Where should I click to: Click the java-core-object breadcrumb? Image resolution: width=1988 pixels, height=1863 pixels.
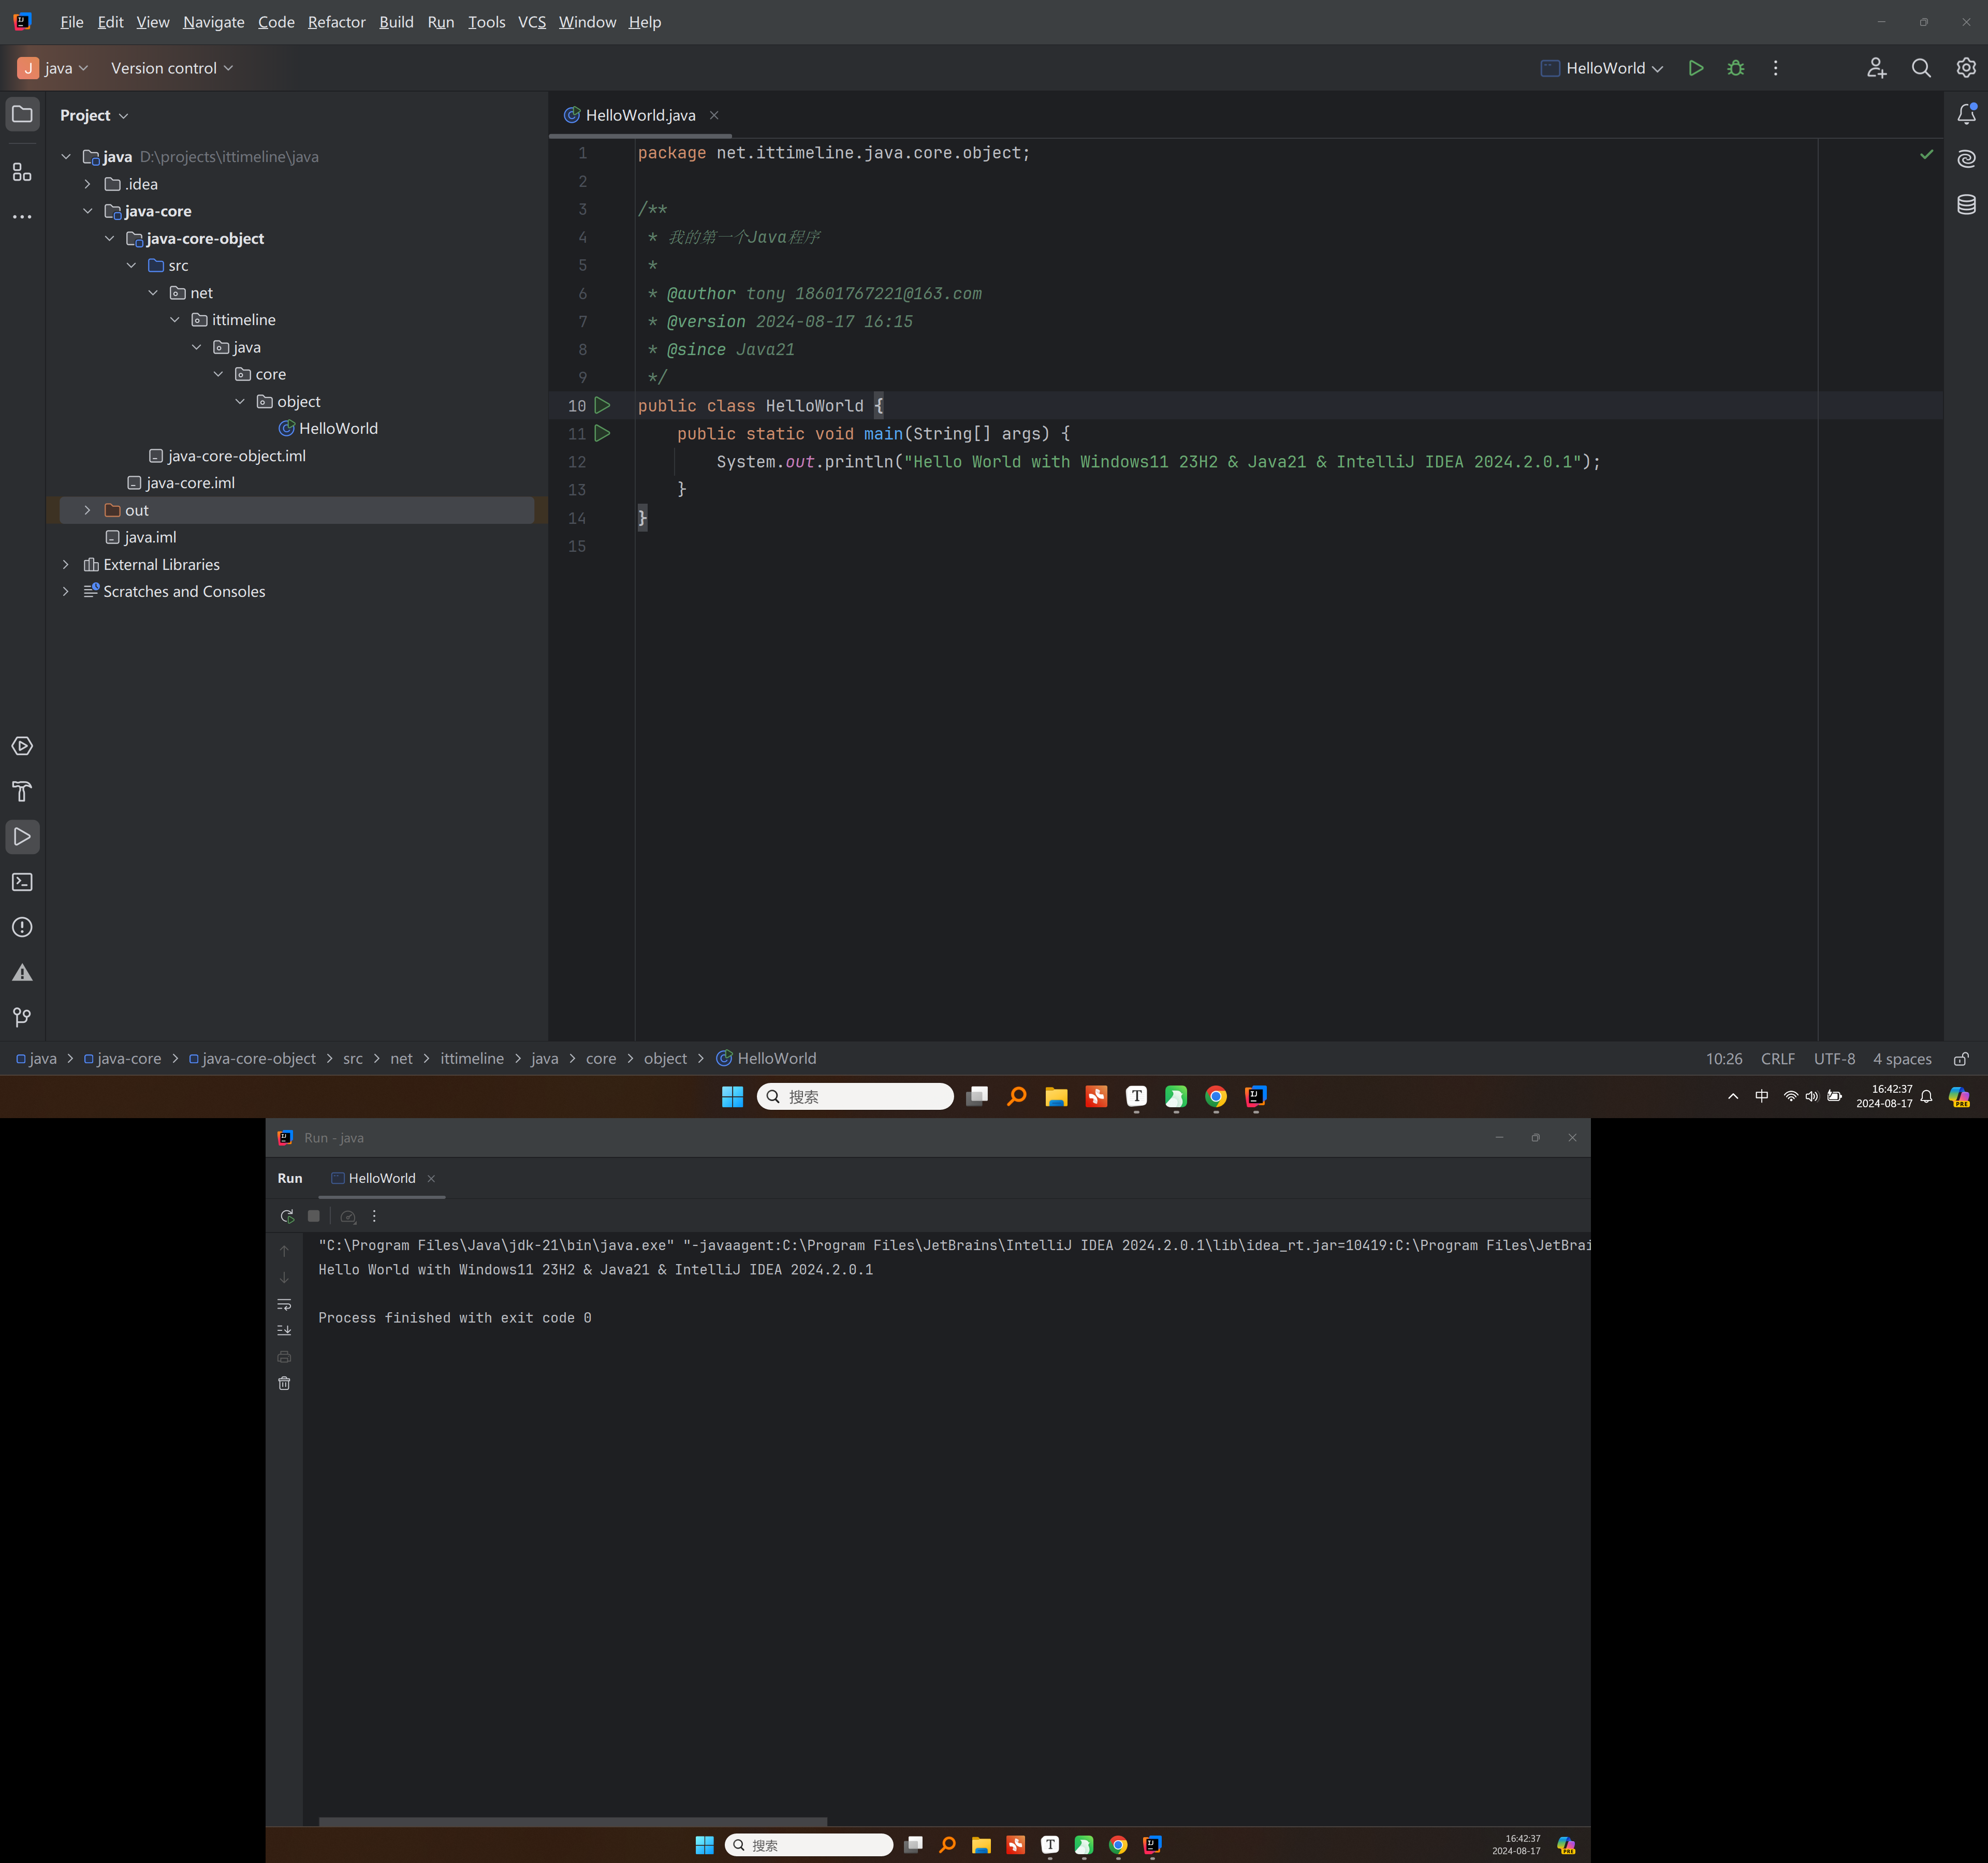point(258,1058)
